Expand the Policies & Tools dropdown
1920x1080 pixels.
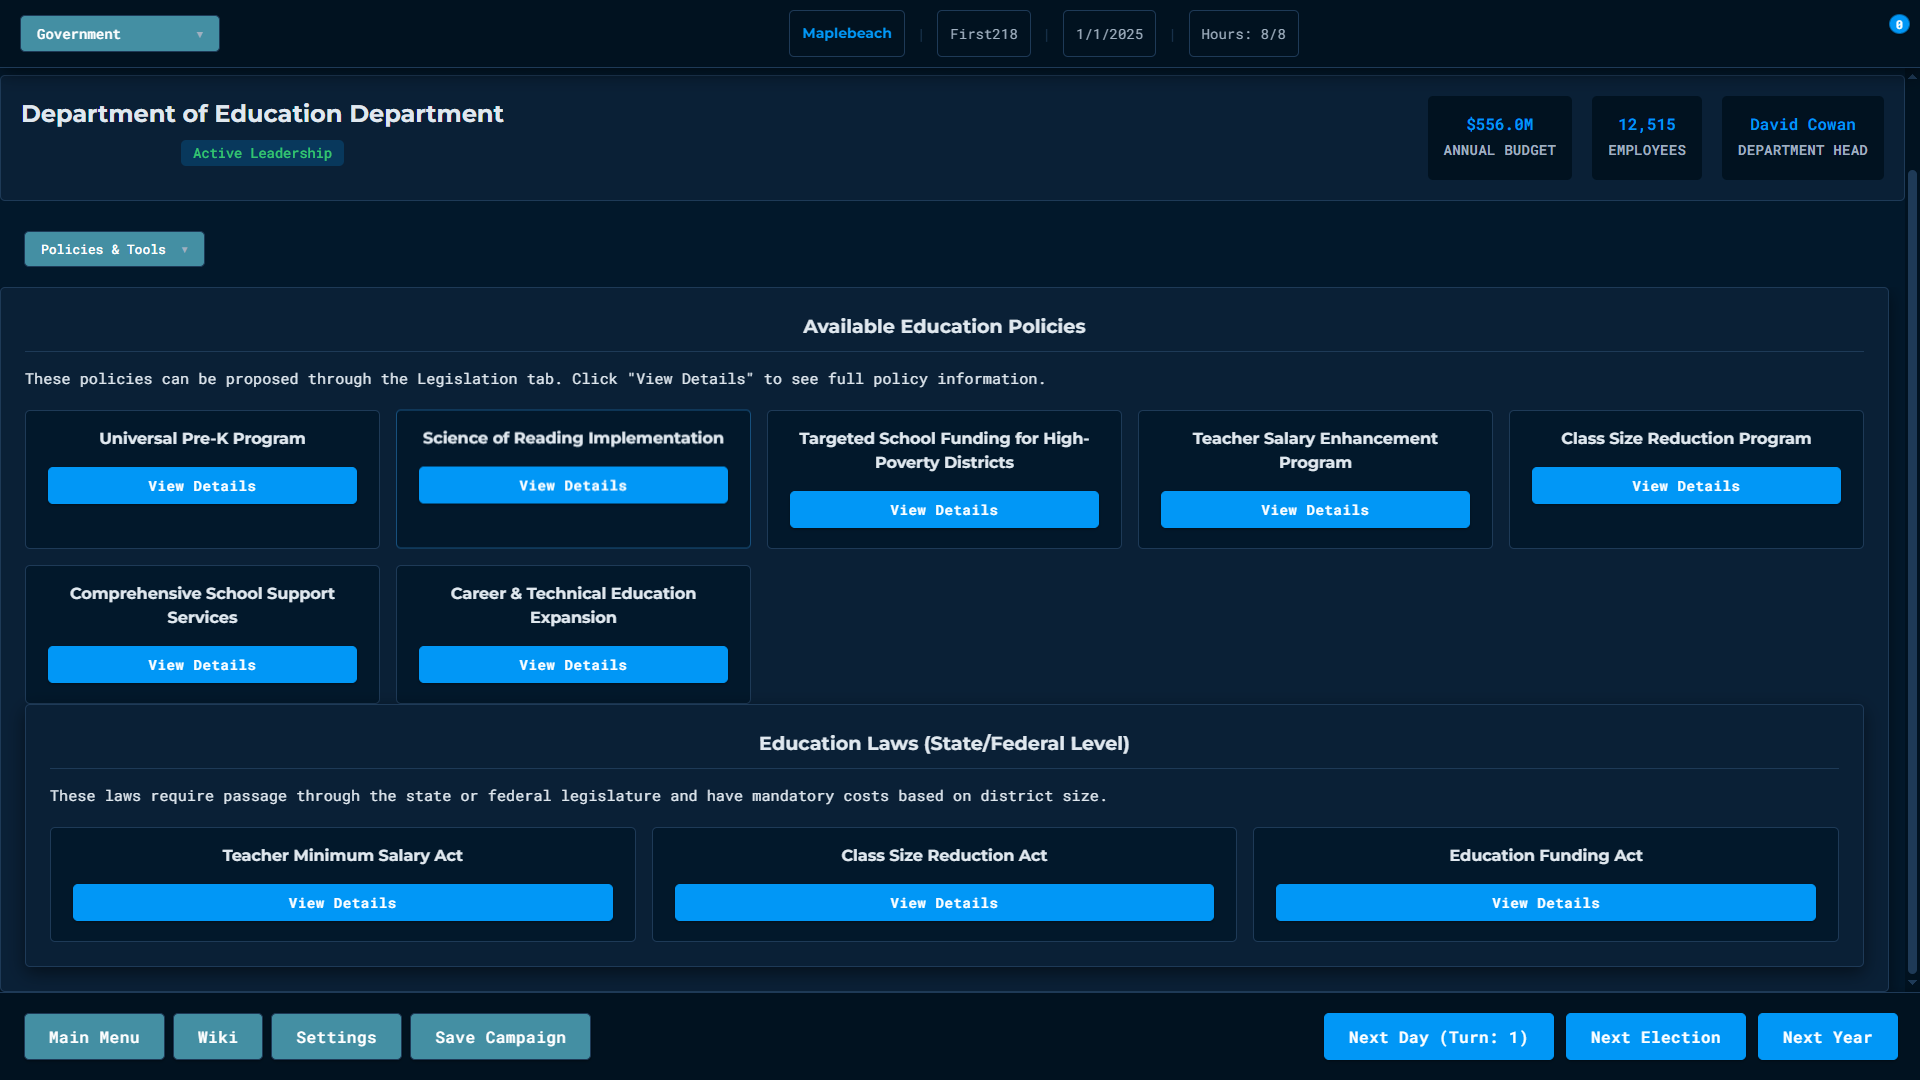click(x=114, y=249)
